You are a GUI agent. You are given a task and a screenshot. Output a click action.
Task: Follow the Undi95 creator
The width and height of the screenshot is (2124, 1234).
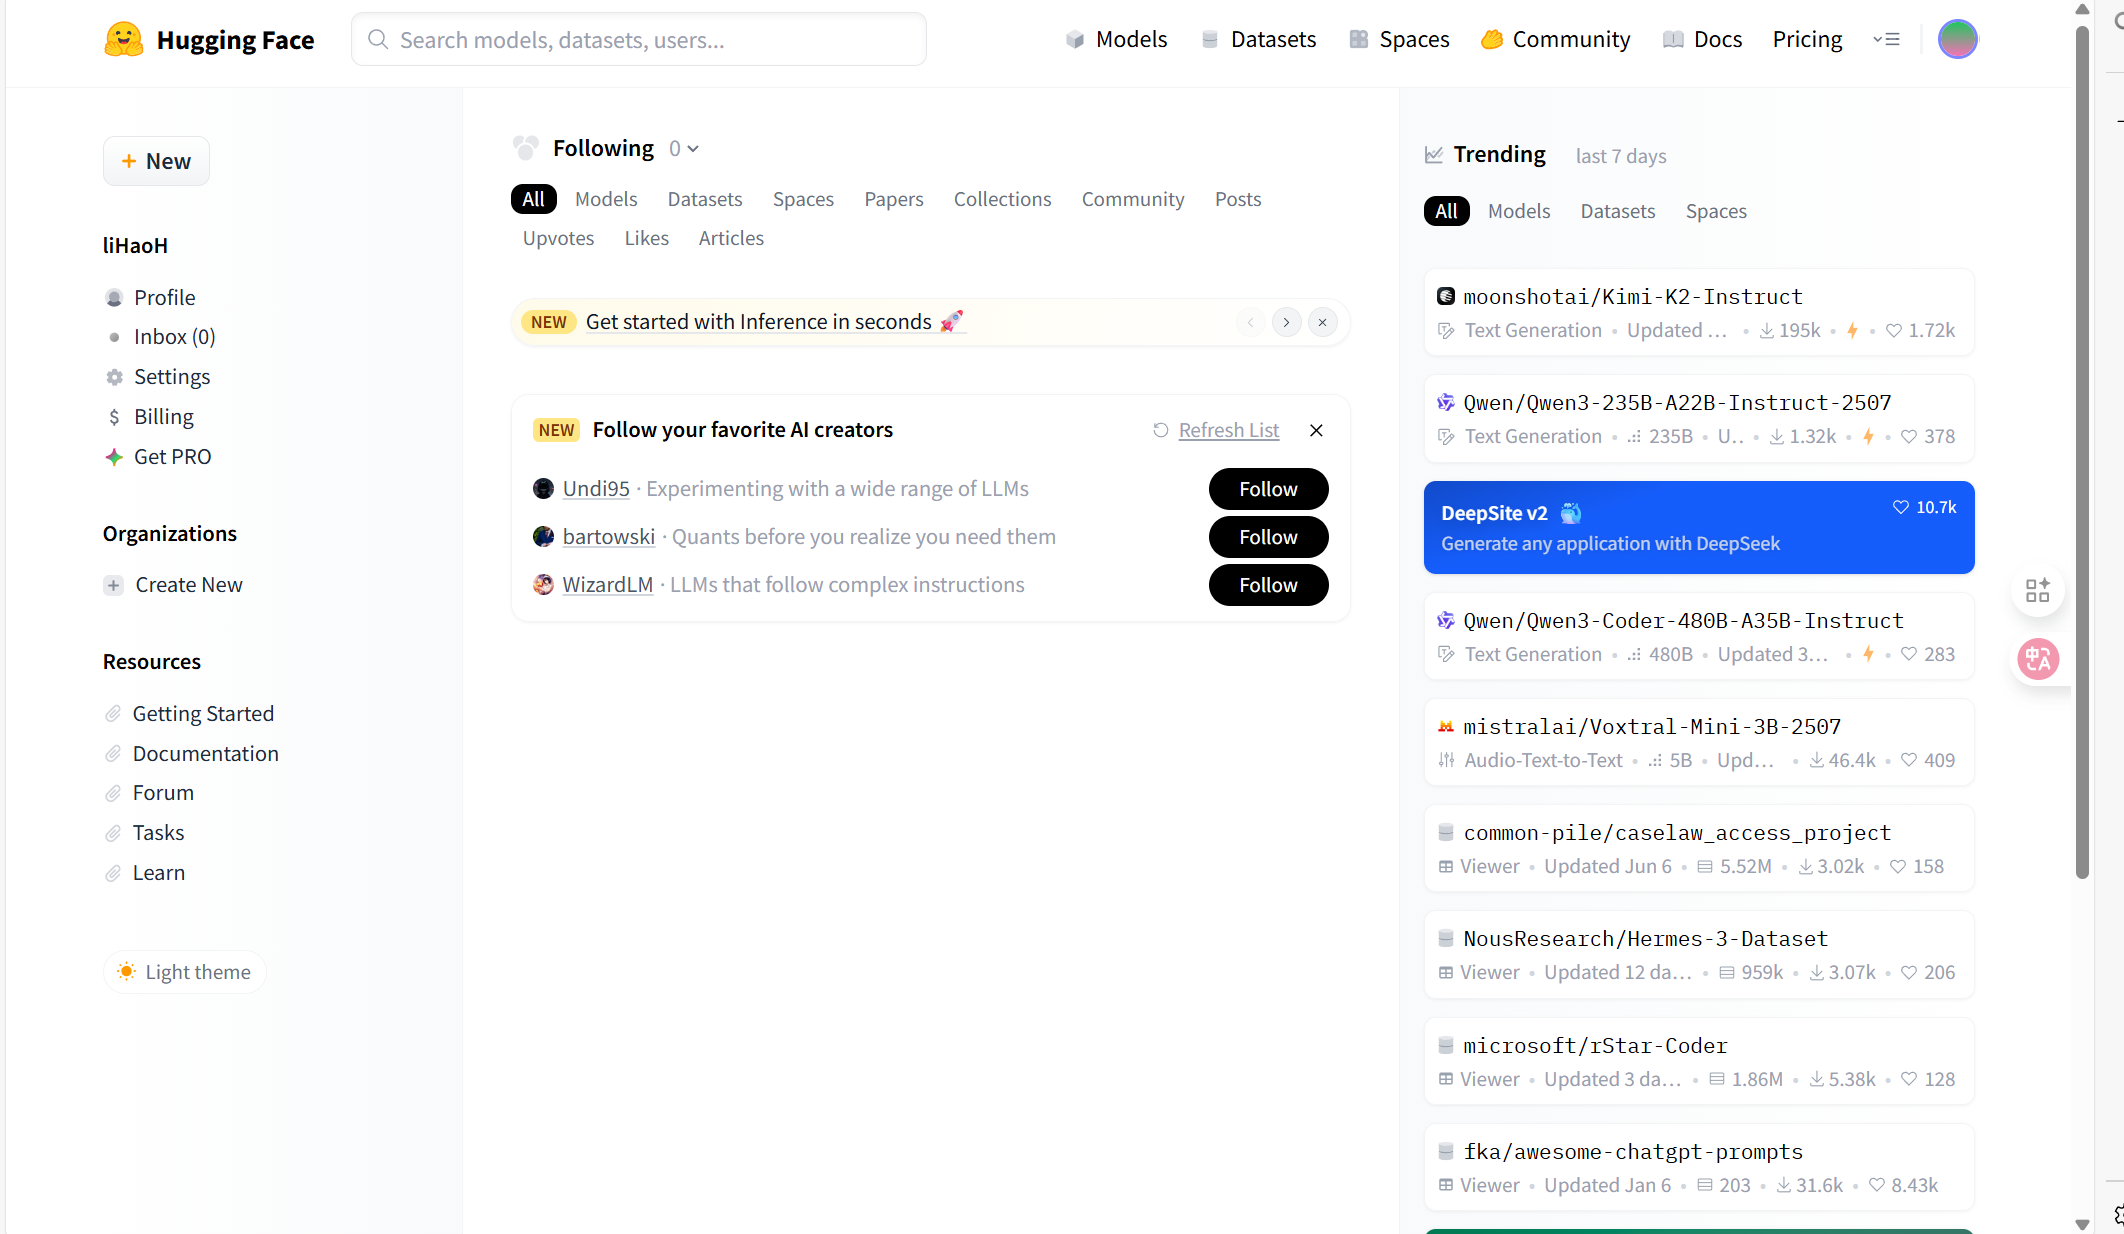click(1268, 489)
